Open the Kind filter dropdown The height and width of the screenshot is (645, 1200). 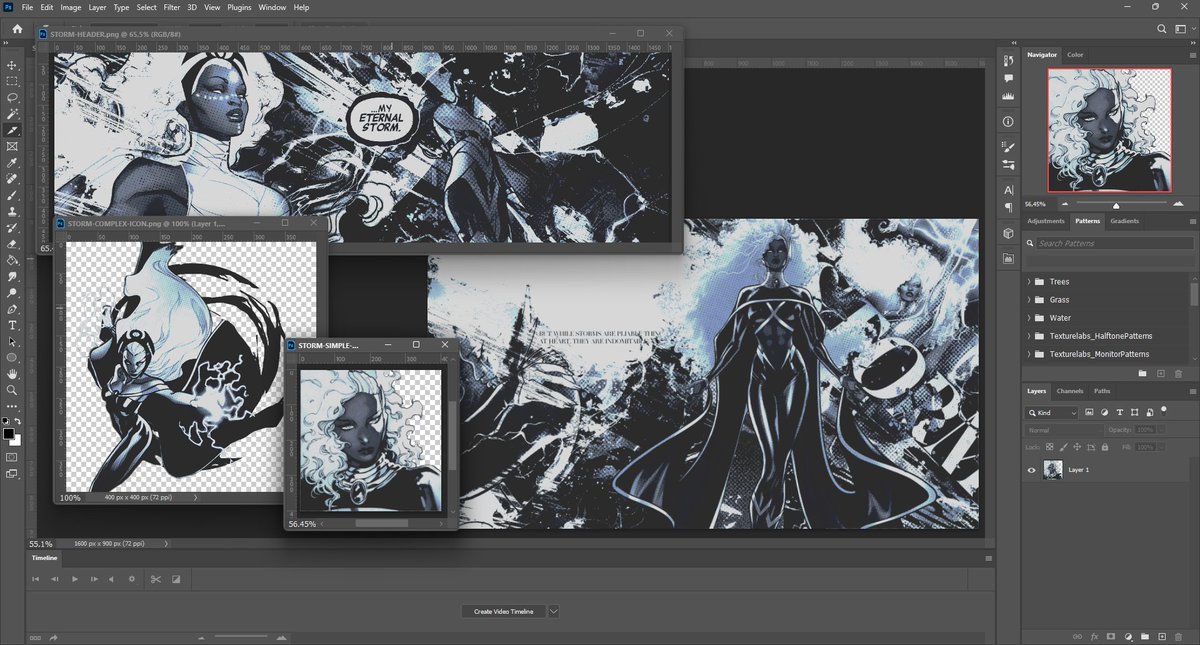[x=1051, y=412]
